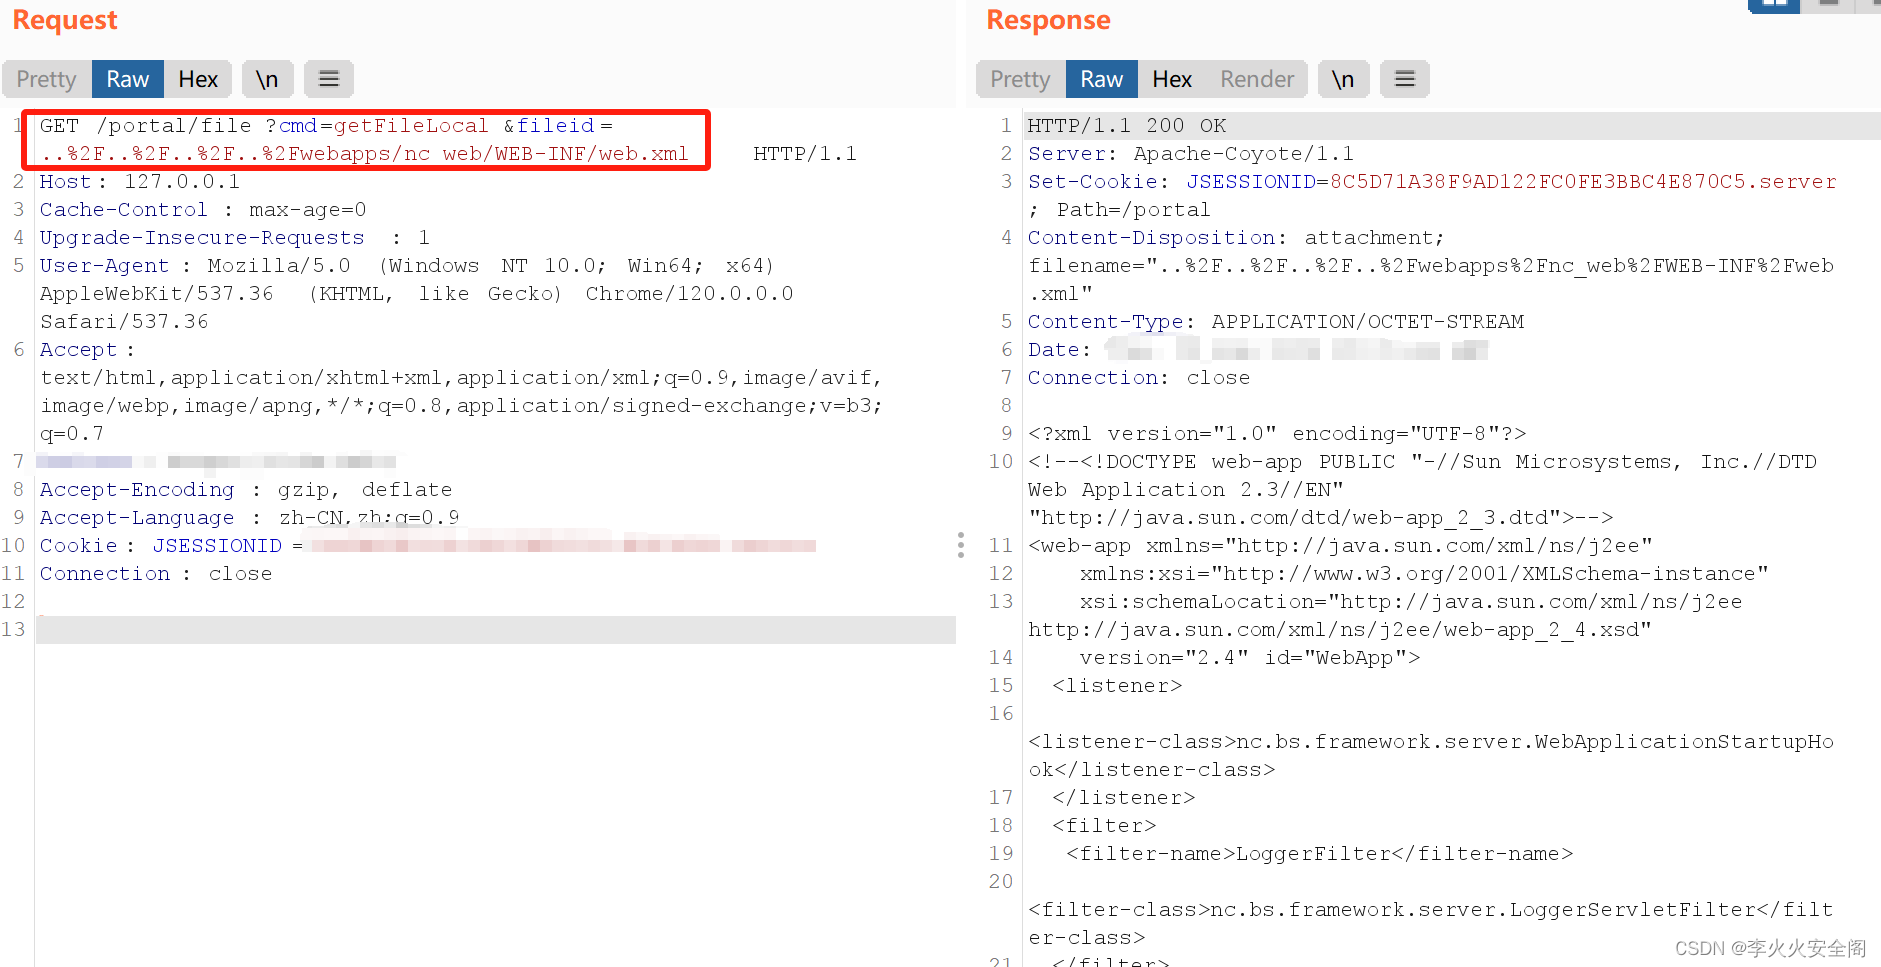Click the HTTP/1.1 200 OK status line
This screenshot has height=967, width=1881.
pyautogui.click(x=1127, y=126)
